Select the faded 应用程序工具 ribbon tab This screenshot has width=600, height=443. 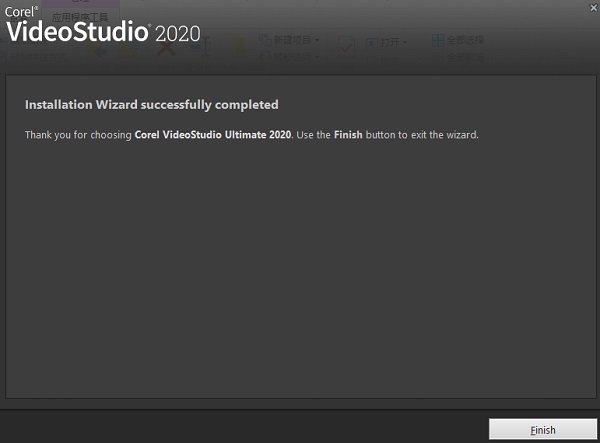click(80, 17)
